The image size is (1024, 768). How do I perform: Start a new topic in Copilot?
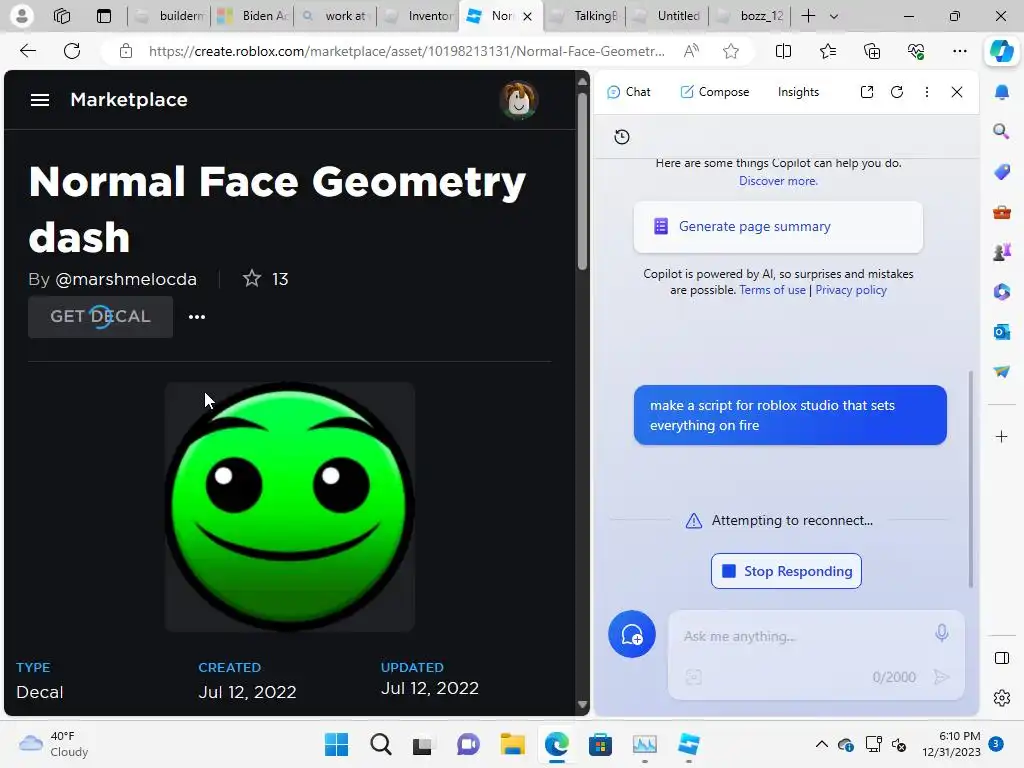click(x=632, y=634)
